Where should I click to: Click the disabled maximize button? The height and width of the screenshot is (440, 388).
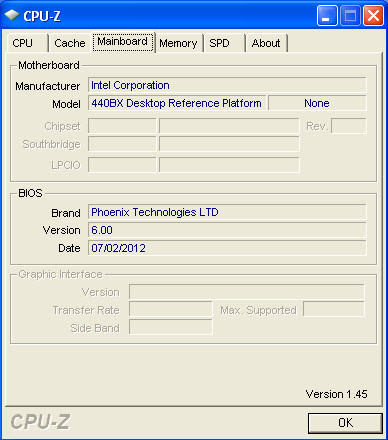coord(350,15)
